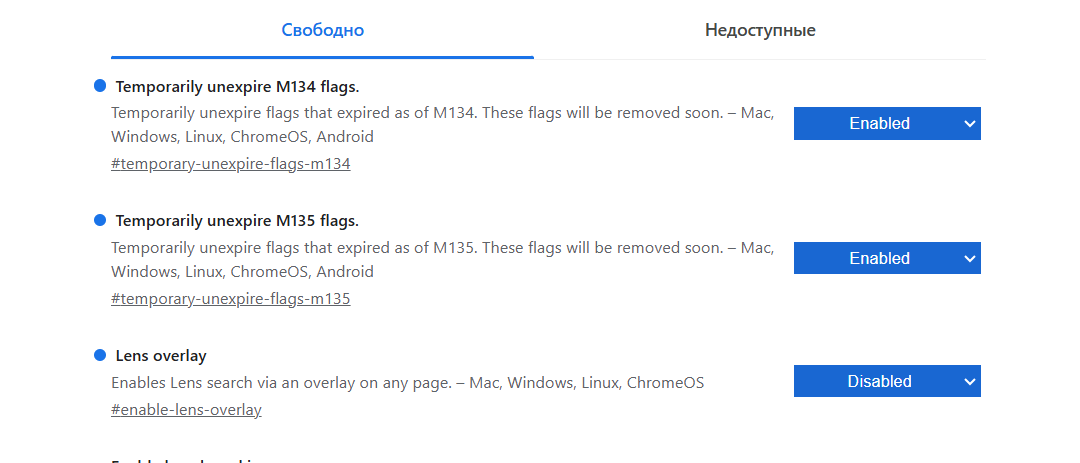Follow the #temporary-unexpire-flags-m134 link
Screen dimensions: 1080x463
(230, 164)
